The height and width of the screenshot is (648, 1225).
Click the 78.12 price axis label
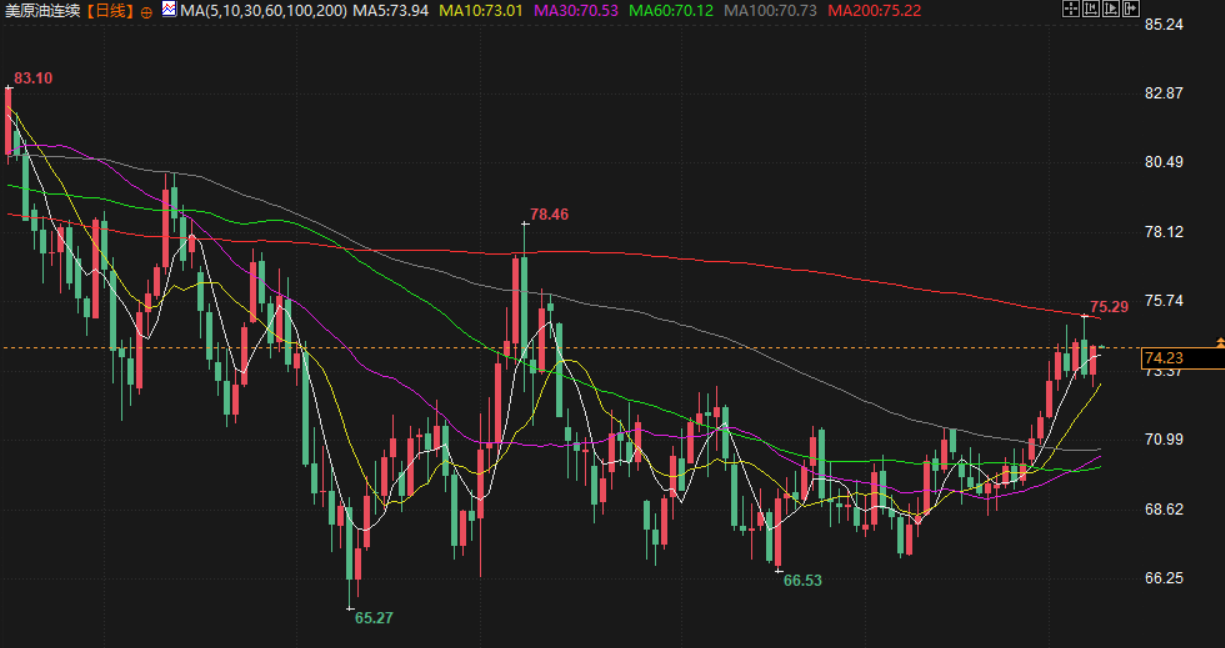[x=1164, y=232]
